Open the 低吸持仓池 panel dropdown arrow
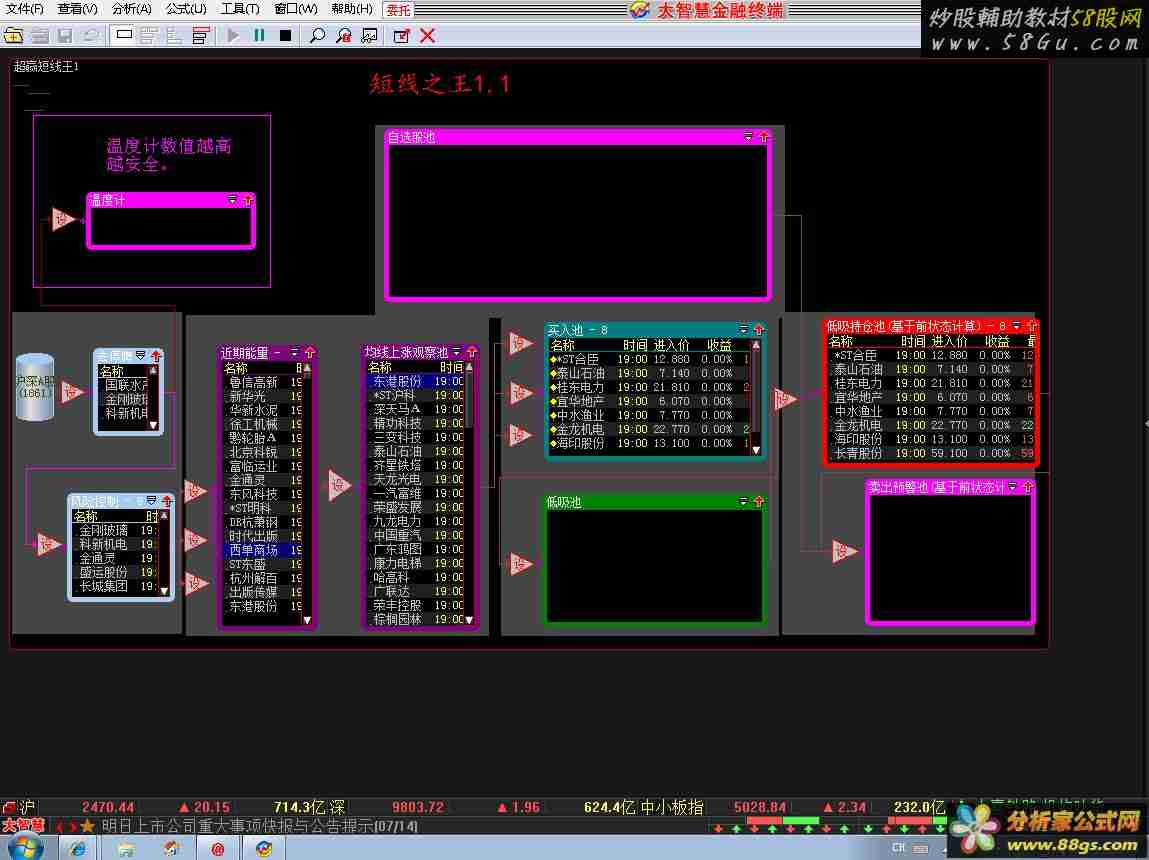 pos(1016,325)
